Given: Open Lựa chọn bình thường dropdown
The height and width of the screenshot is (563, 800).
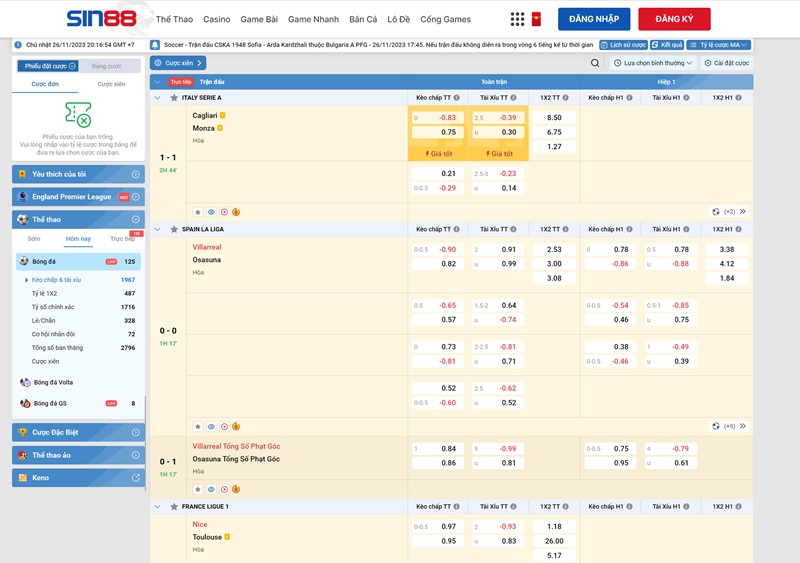Looking at the screenshot, I should point(653,63).
